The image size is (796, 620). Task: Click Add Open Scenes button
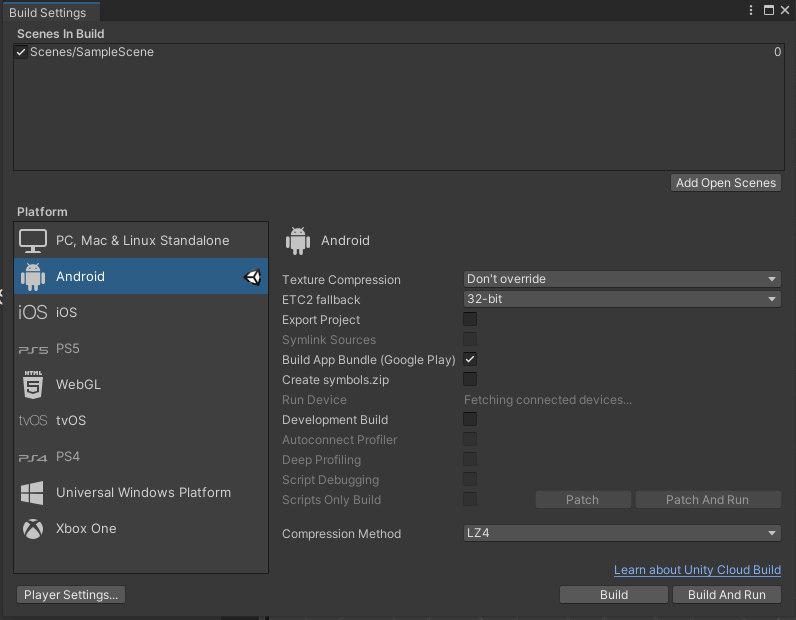click(725, 183)
